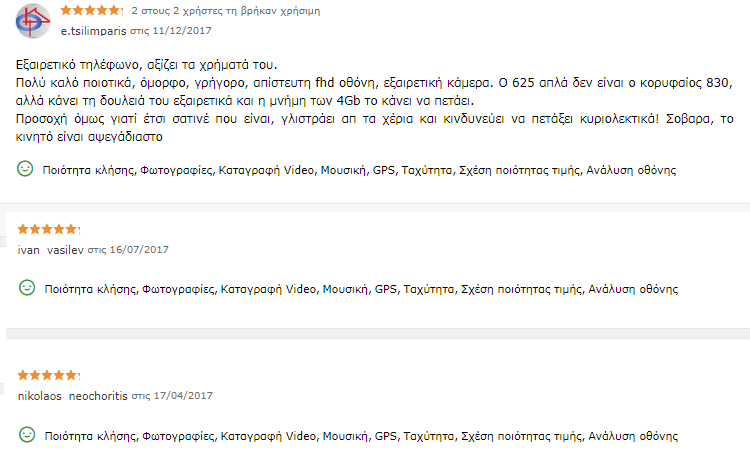Click pros list in ivan vasilev review
750x472 pixels.
(360, 289)
